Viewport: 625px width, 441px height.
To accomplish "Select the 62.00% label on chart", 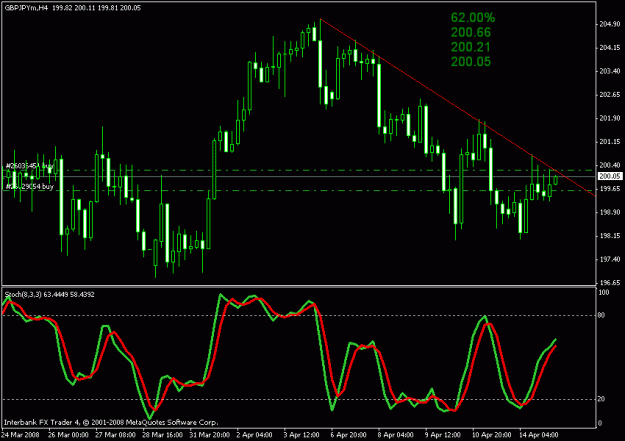I will 473,18.
